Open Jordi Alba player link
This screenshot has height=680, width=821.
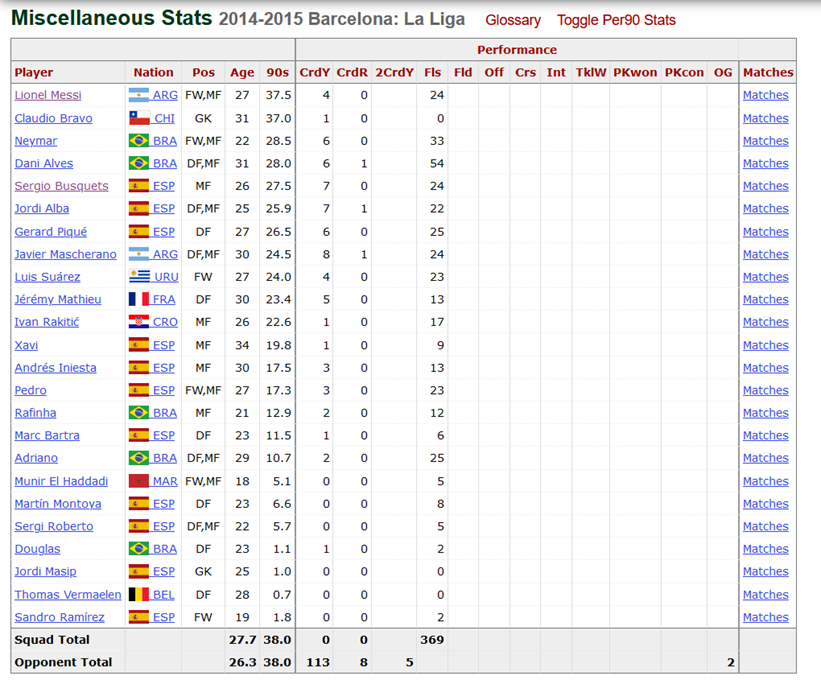coord(42,208)
